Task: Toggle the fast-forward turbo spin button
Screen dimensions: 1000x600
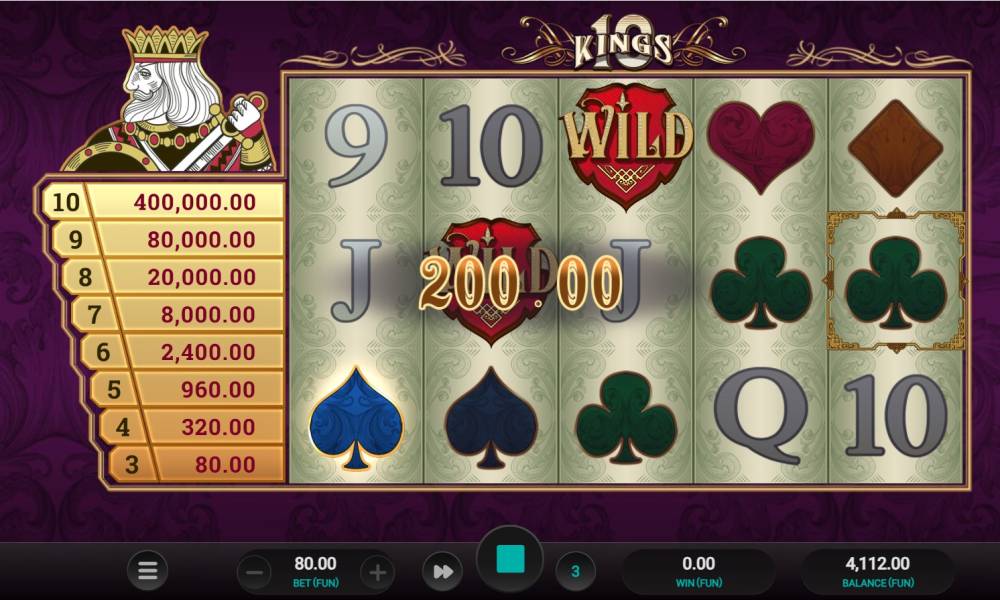Action: coord(443,571)
